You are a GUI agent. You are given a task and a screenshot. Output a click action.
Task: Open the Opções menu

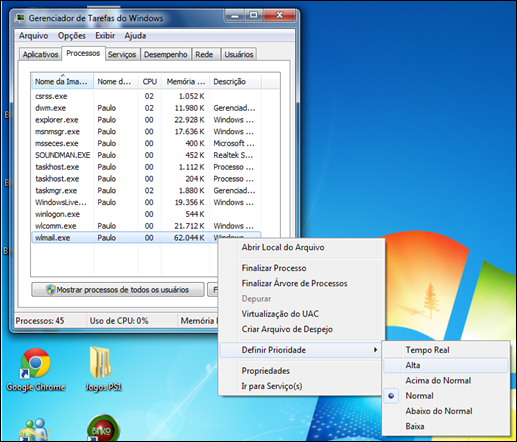(72, 36)
